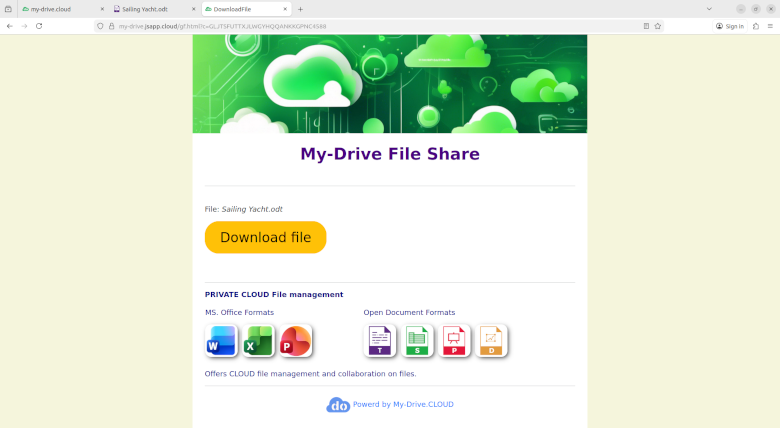View site security padlock info
Screen dimensions: 780x439
111,26
